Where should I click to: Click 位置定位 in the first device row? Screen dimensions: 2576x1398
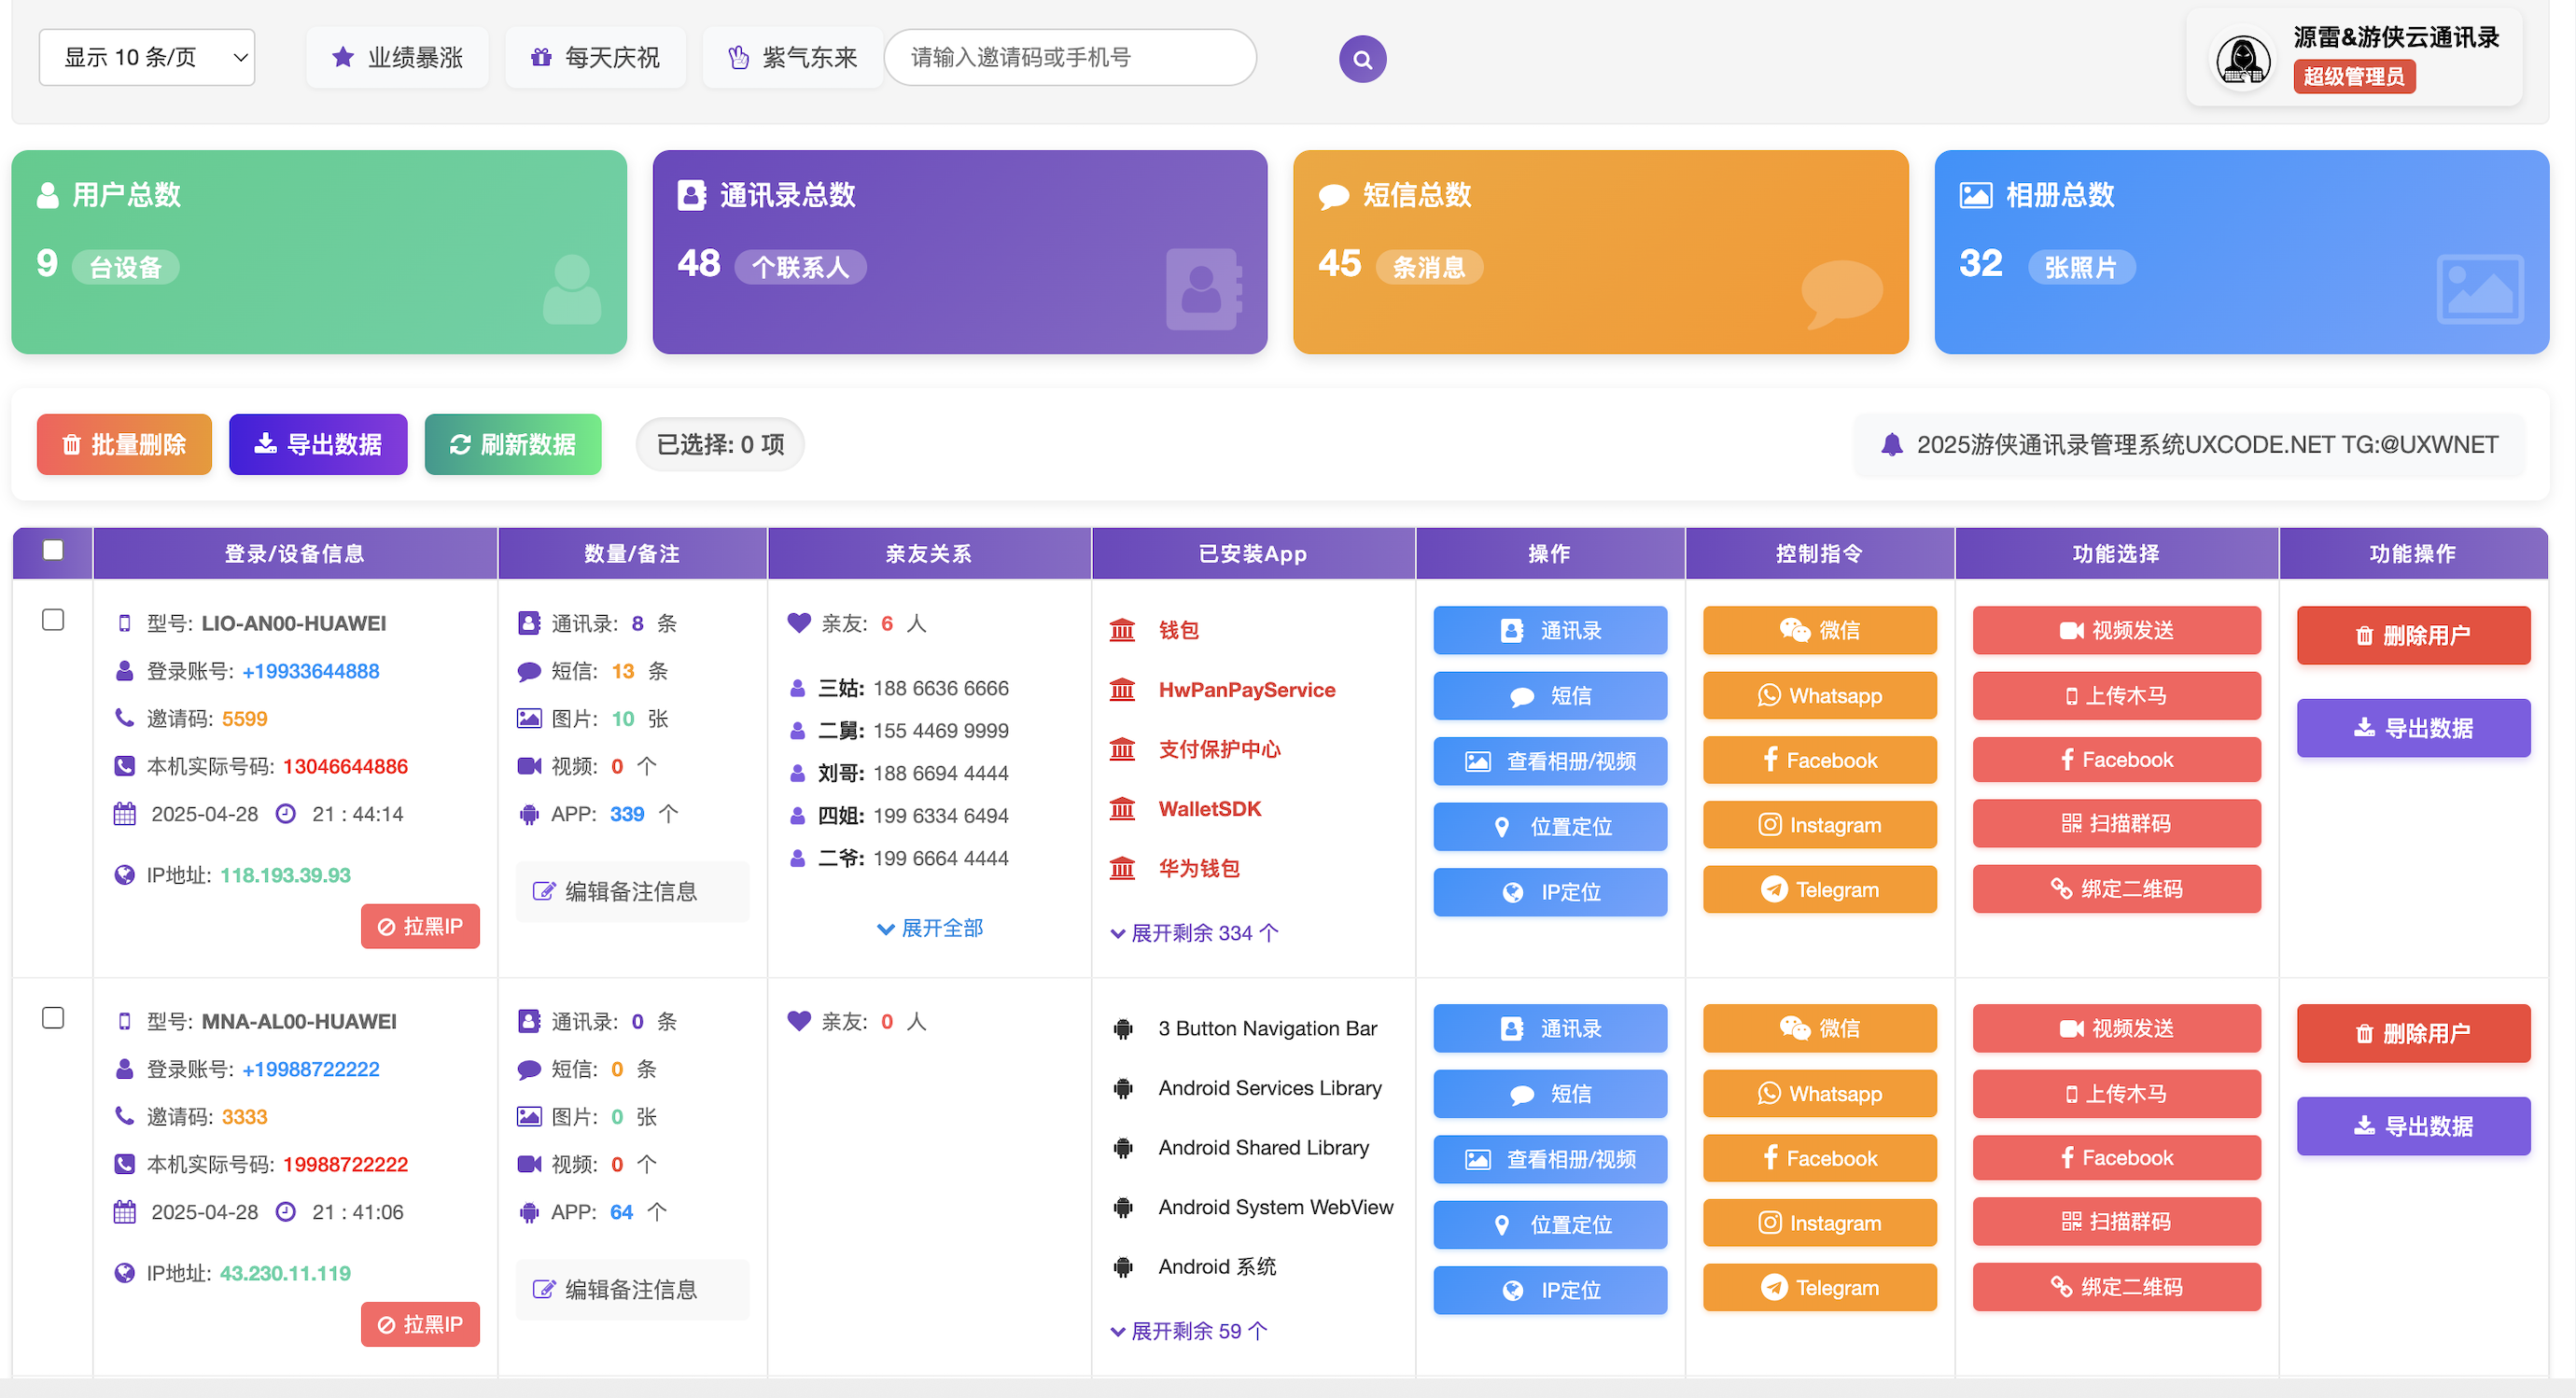click(1550, 826)
